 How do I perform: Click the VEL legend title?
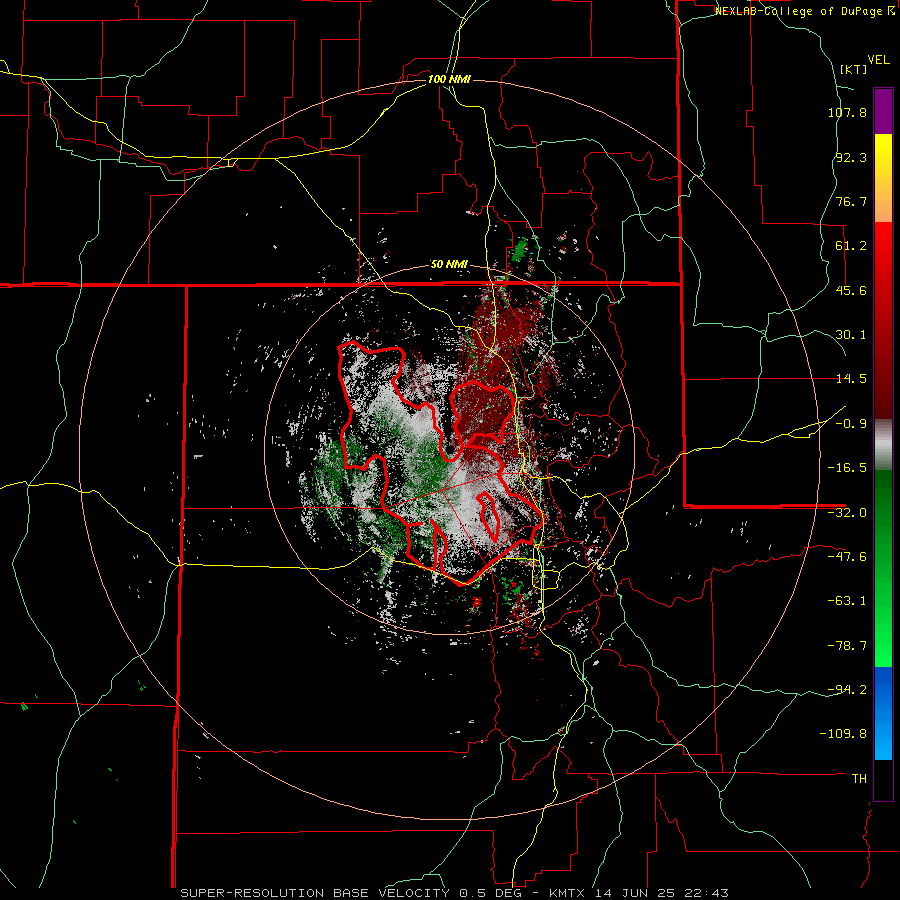[878, 60]
